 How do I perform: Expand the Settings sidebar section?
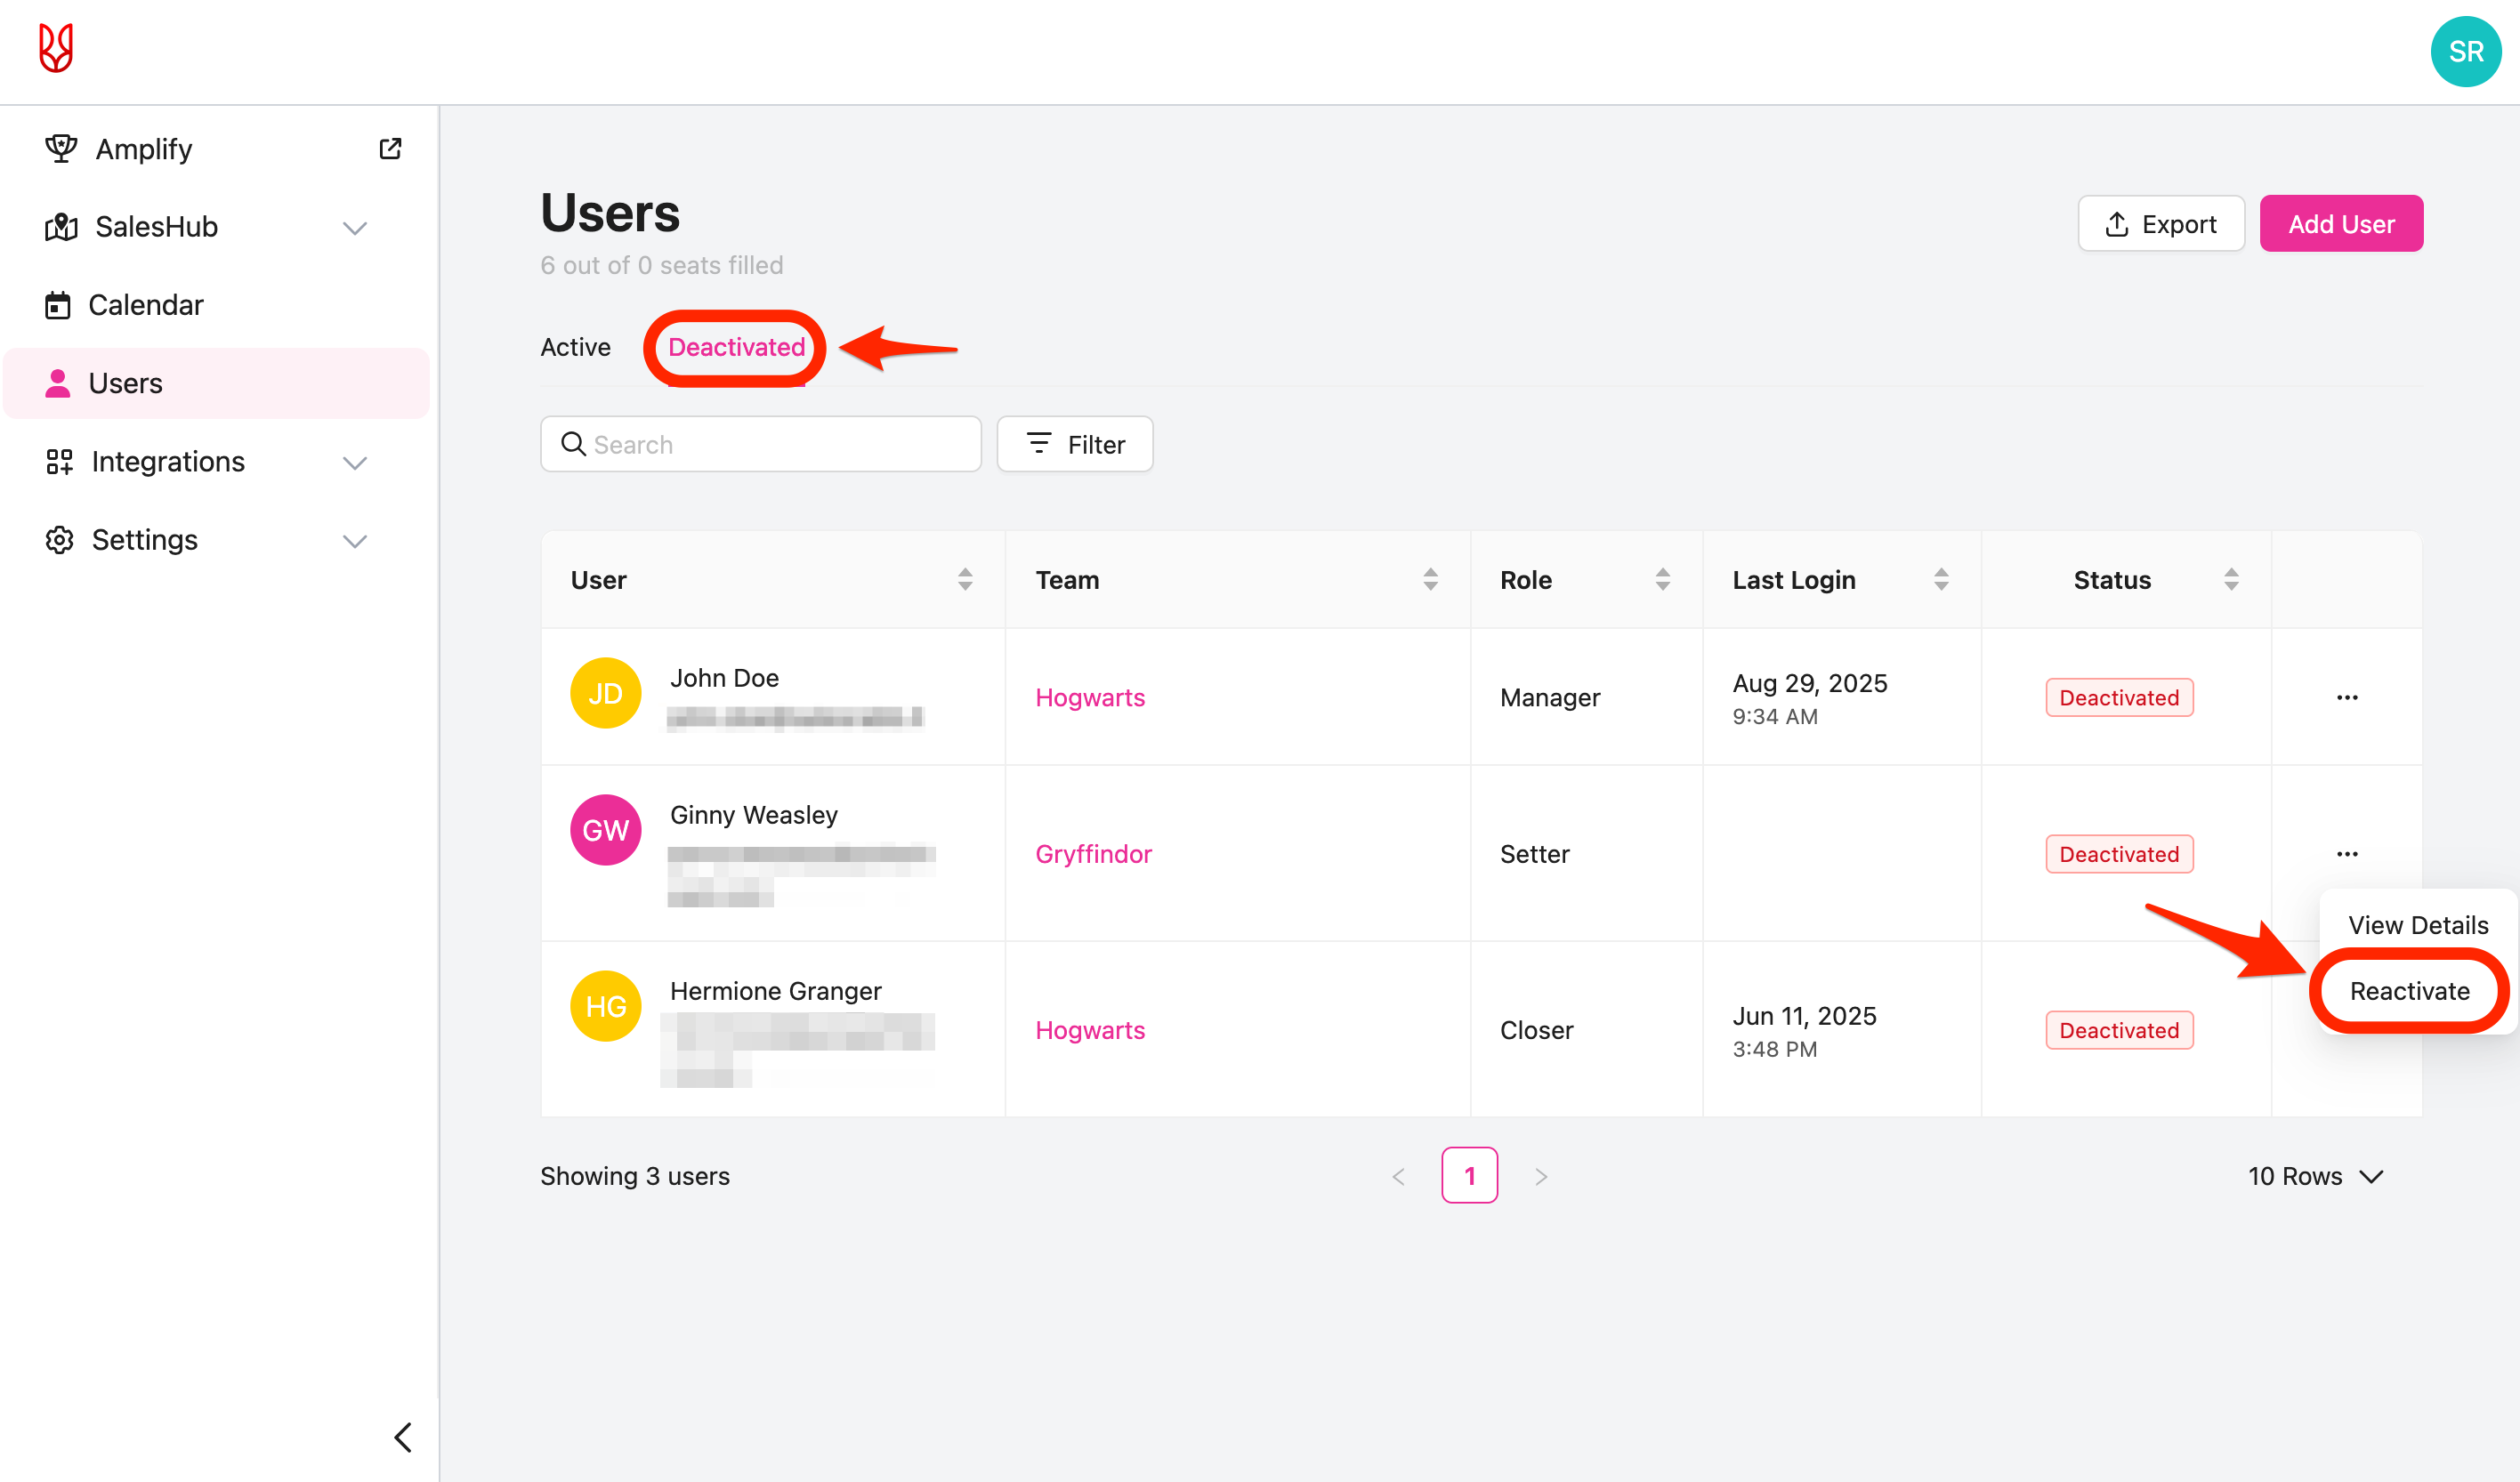pyautogui.click(x=354, y=541)
